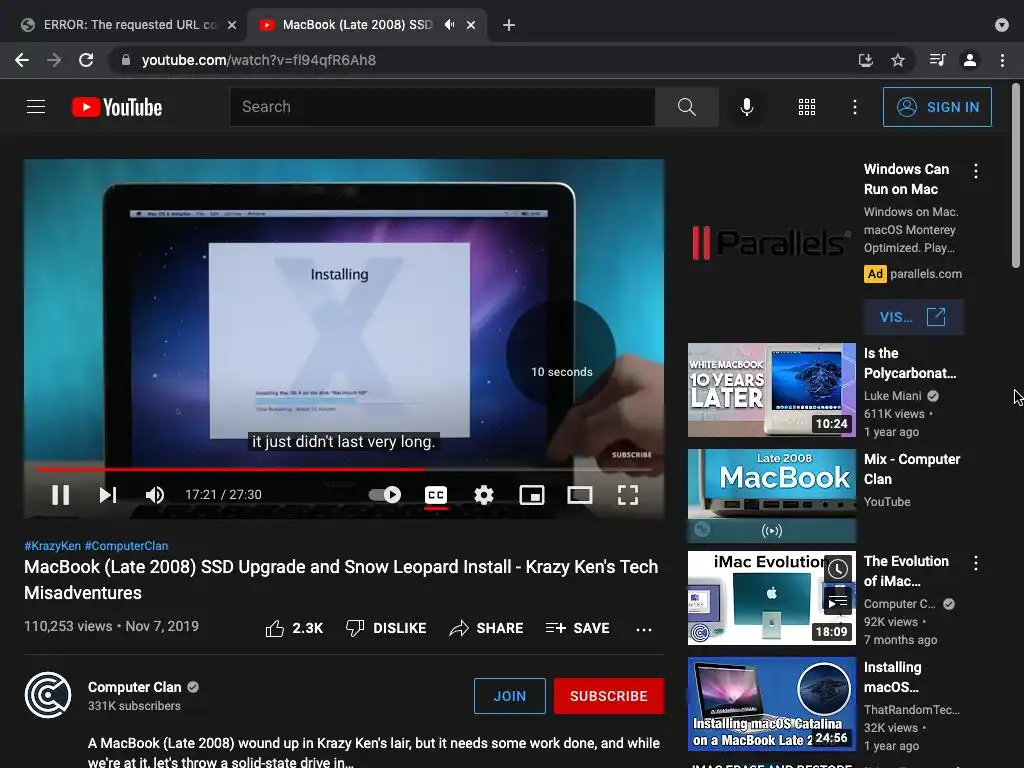Open the YouTube hamburger guide menu

pyautogui.click(x=36, y=106)
